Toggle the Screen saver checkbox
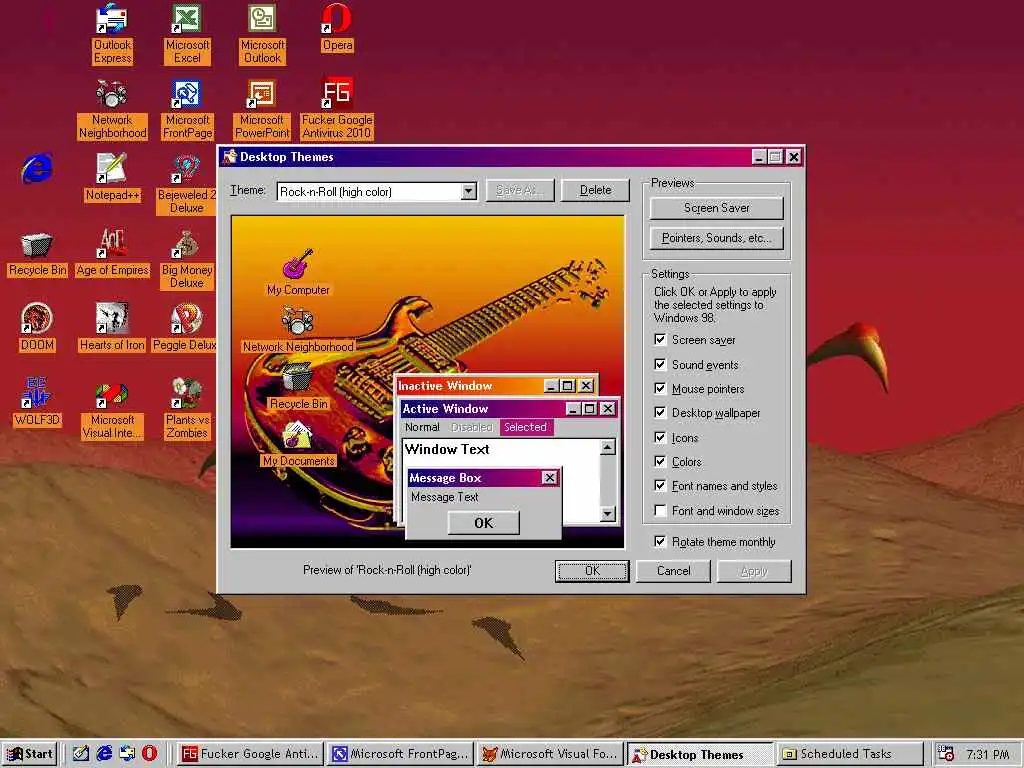1024x768 pixels. point(660,340)
